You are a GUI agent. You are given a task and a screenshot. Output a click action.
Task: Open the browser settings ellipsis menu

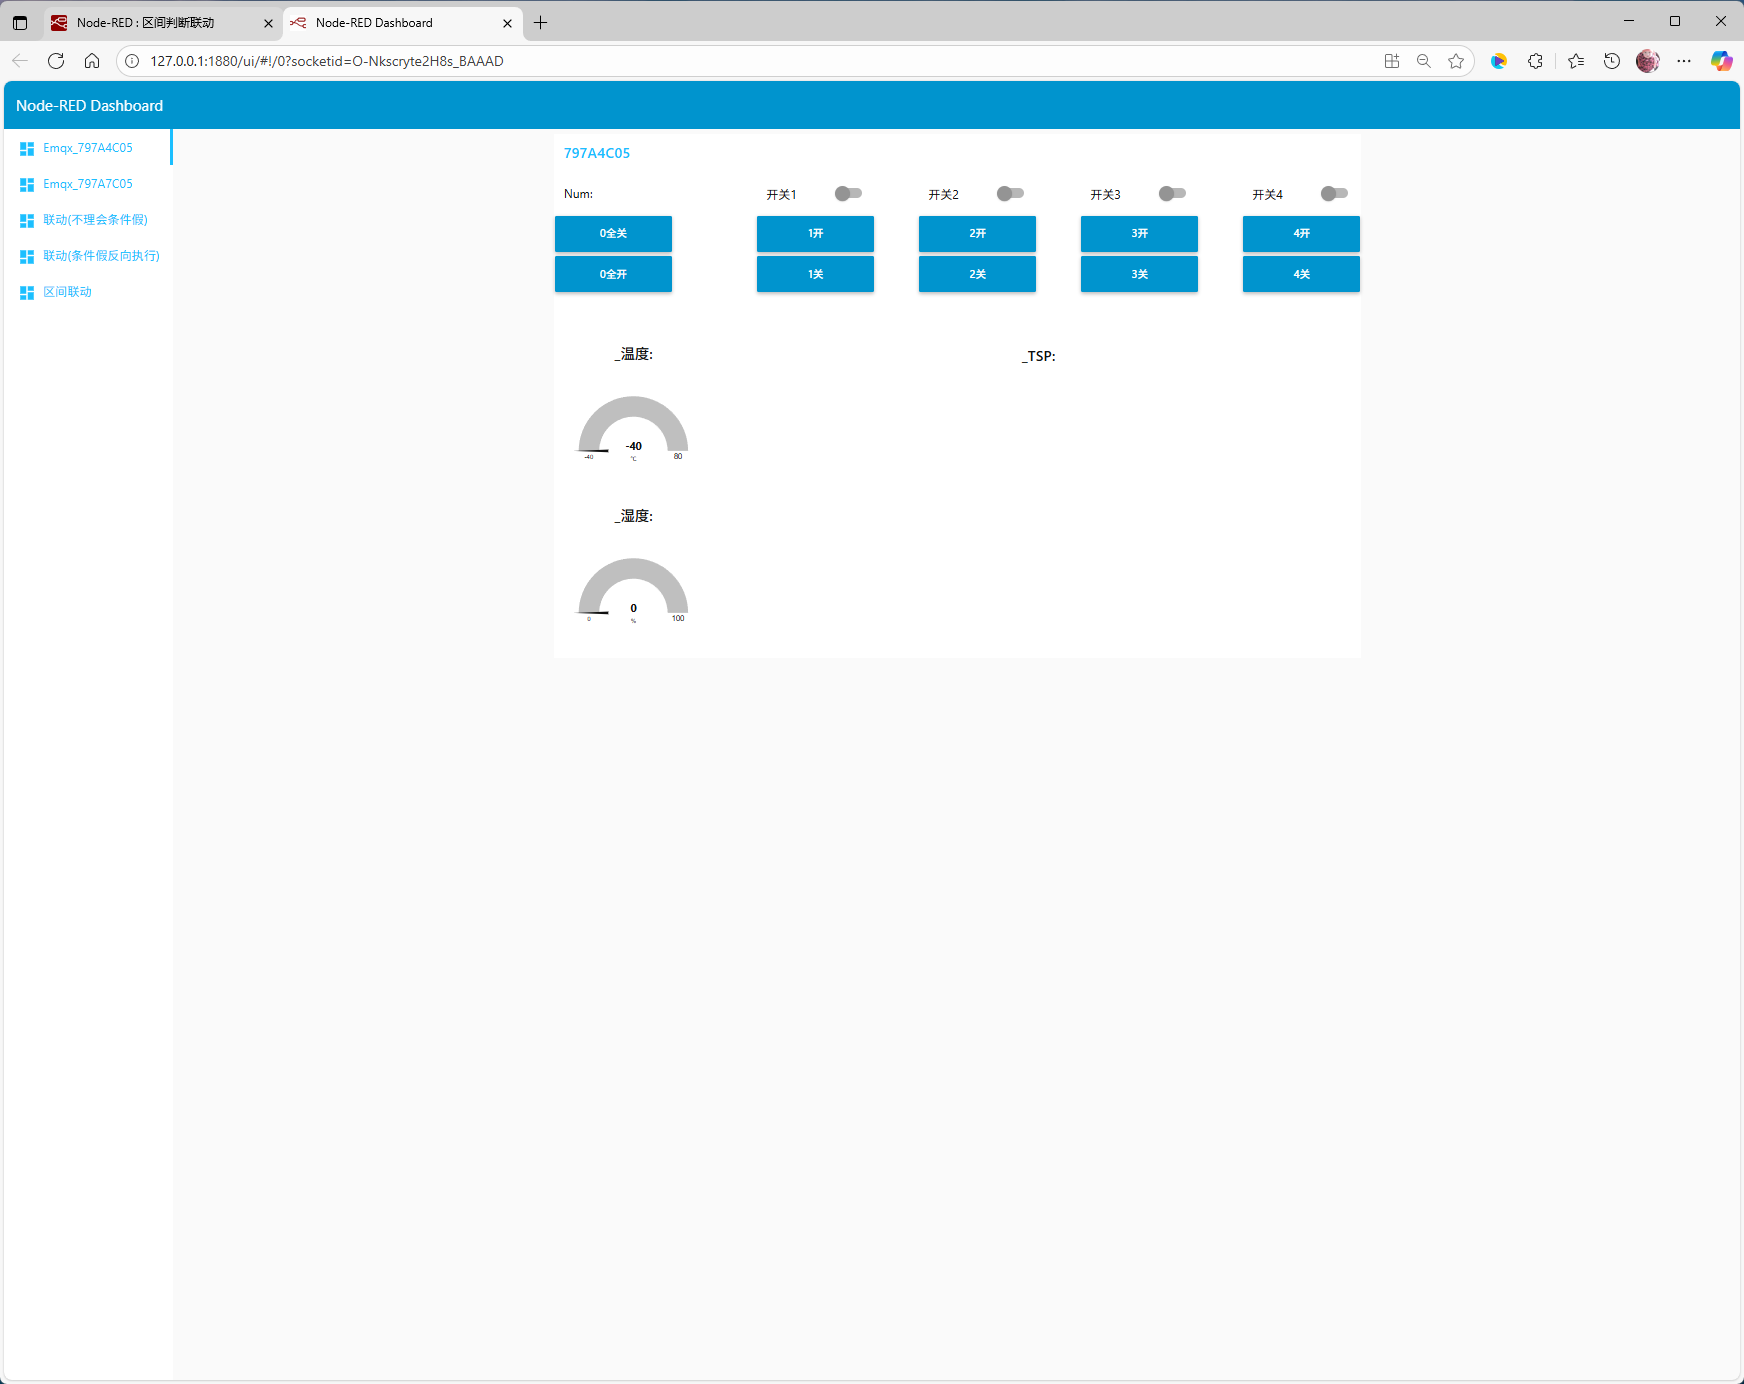click(1684, 61)
